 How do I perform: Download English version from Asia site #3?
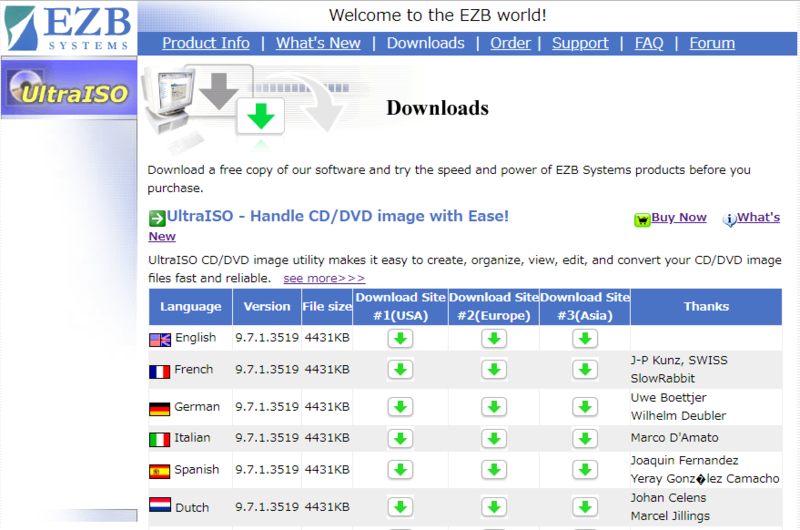pos(585,338)
